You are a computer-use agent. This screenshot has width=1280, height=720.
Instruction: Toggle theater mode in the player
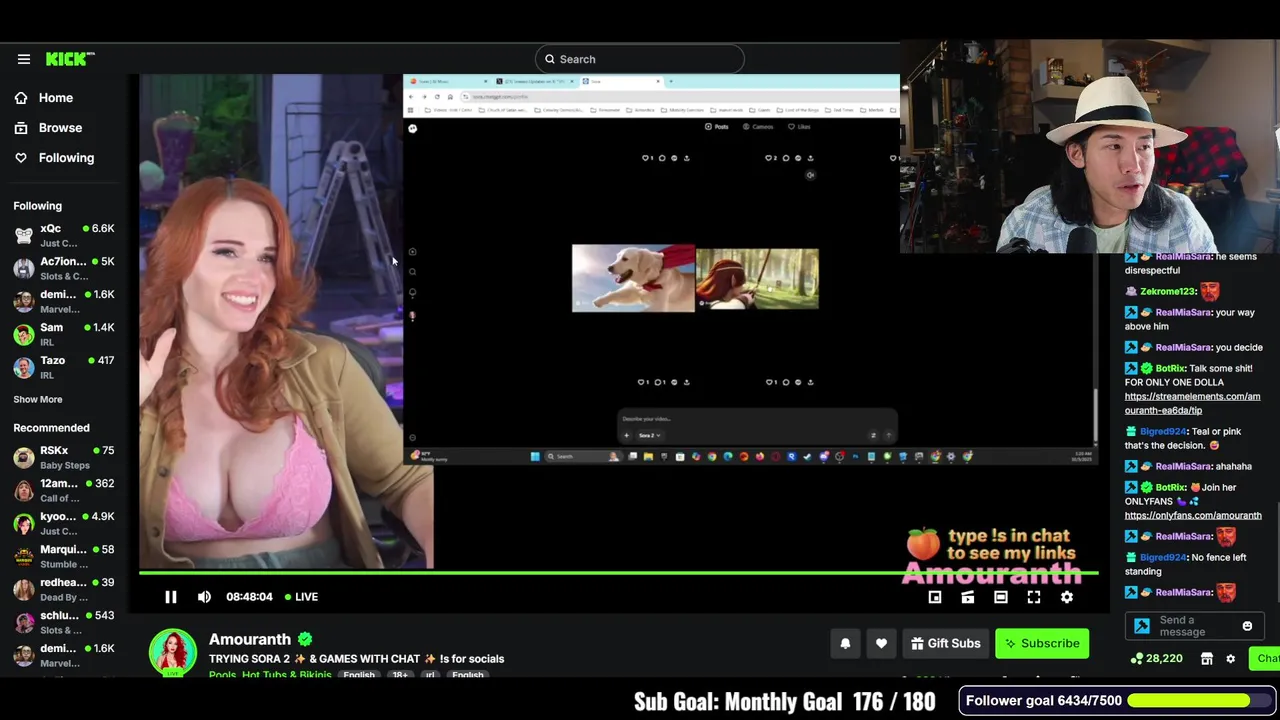tap(1001, 597)
